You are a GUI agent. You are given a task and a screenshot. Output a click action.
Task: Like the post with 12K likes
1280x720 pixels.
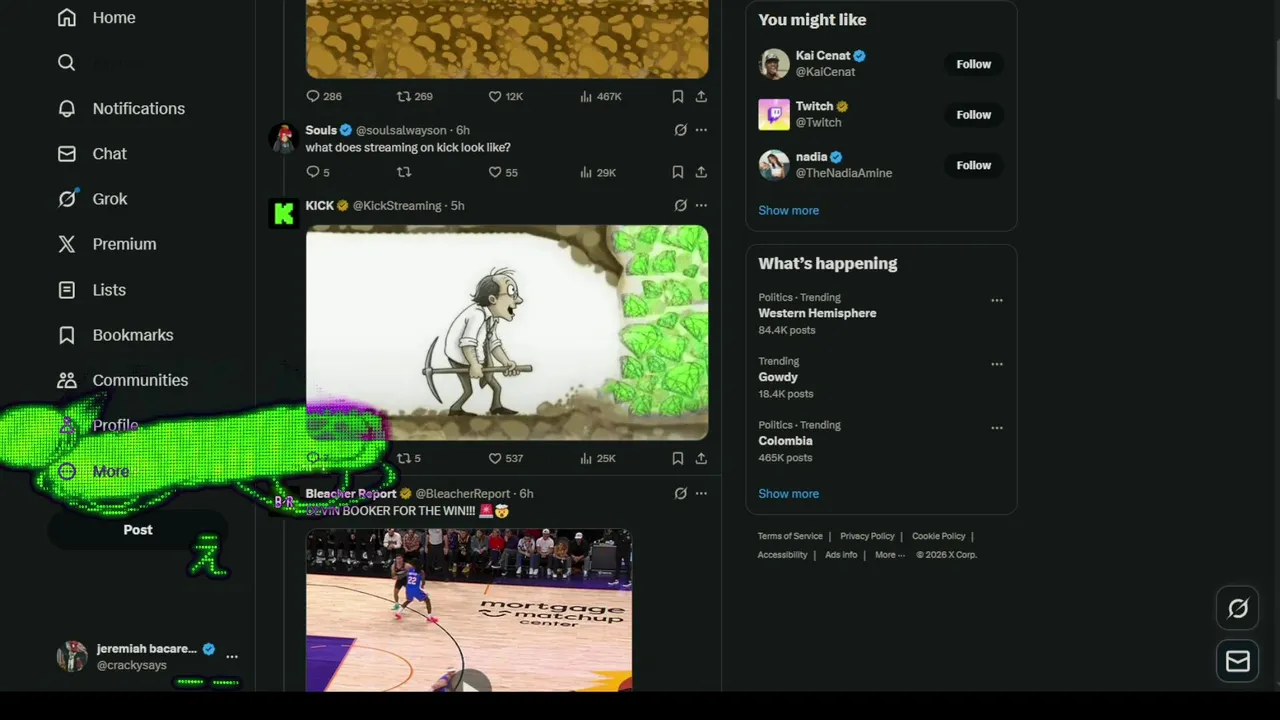tap(505, 96)
